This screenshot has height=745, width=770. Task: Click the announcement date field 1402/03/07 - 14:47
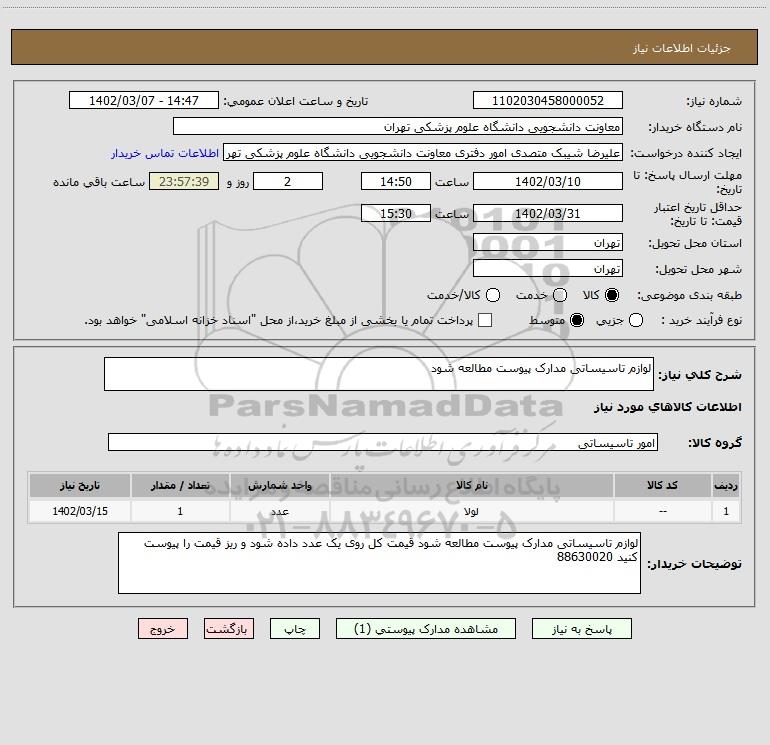pyautogui.click(x=144, y=100)
